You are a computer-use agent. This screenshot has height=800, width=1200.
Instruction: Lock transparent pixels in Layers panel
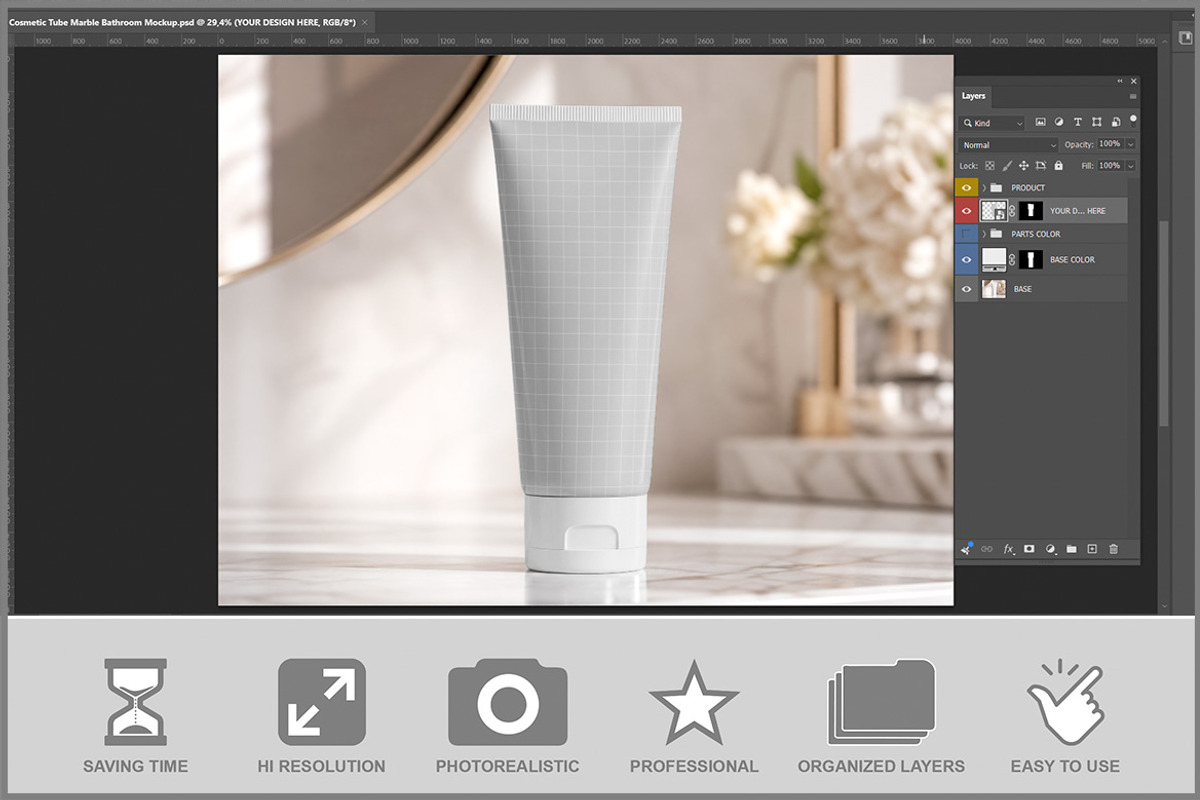coord(990,166)
